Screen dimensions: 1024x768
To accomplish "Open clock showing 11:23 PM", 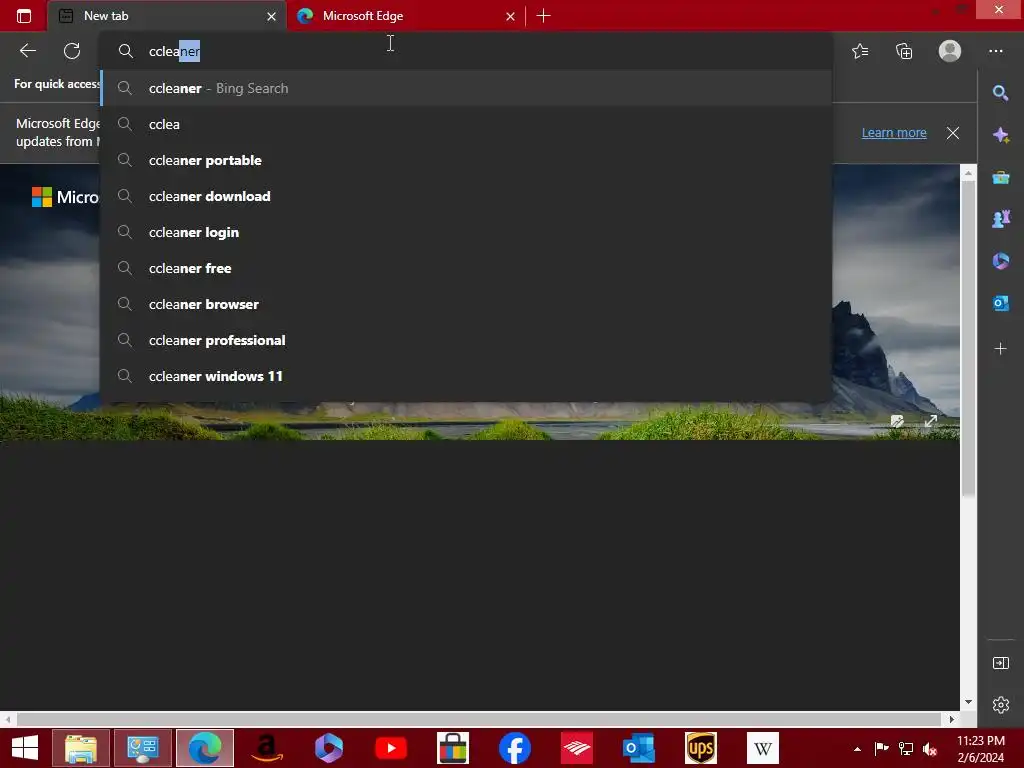I will 981,748.
